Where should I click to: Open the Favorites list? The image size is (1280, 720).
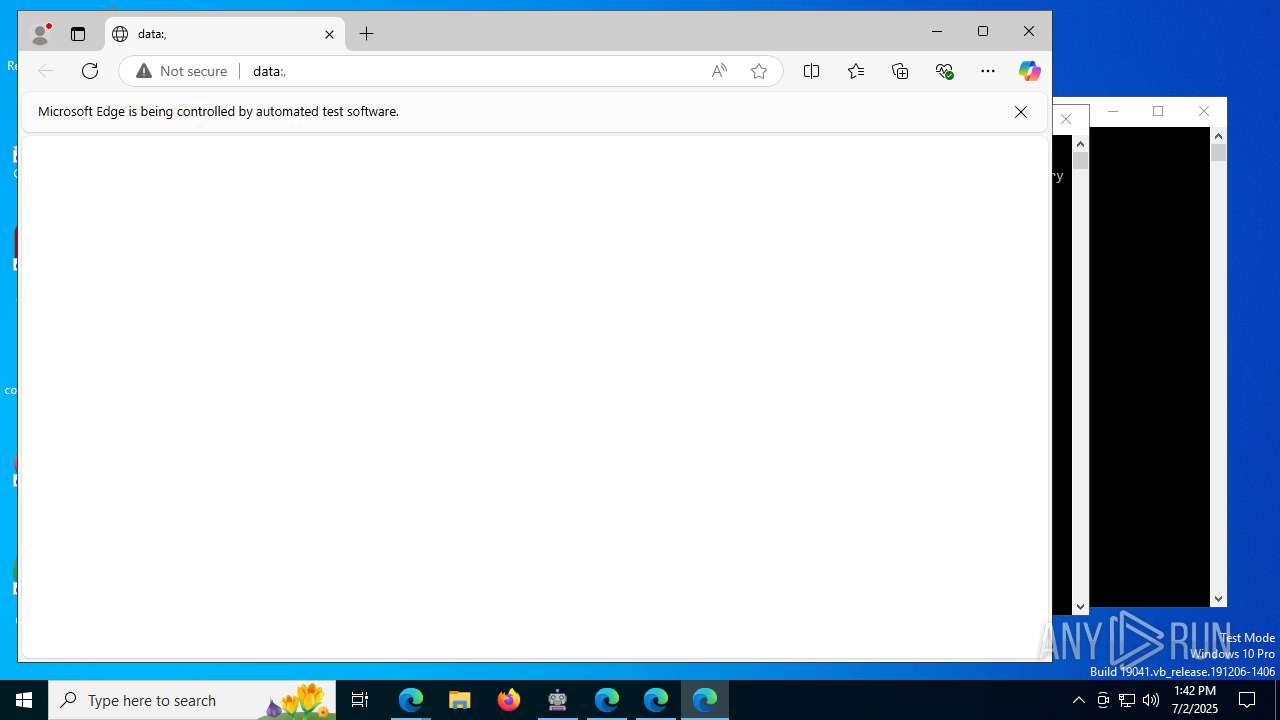pos(856,70)
